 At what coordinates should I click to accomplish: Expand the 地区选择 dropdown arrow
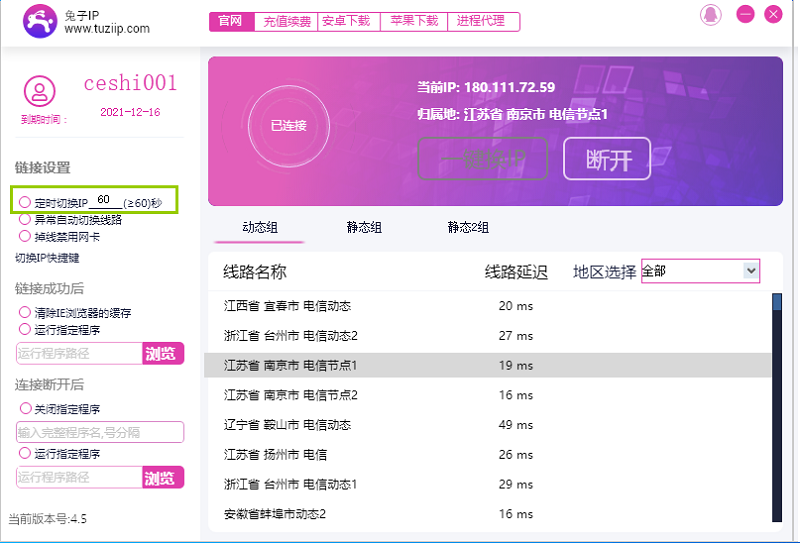[751, 271]
